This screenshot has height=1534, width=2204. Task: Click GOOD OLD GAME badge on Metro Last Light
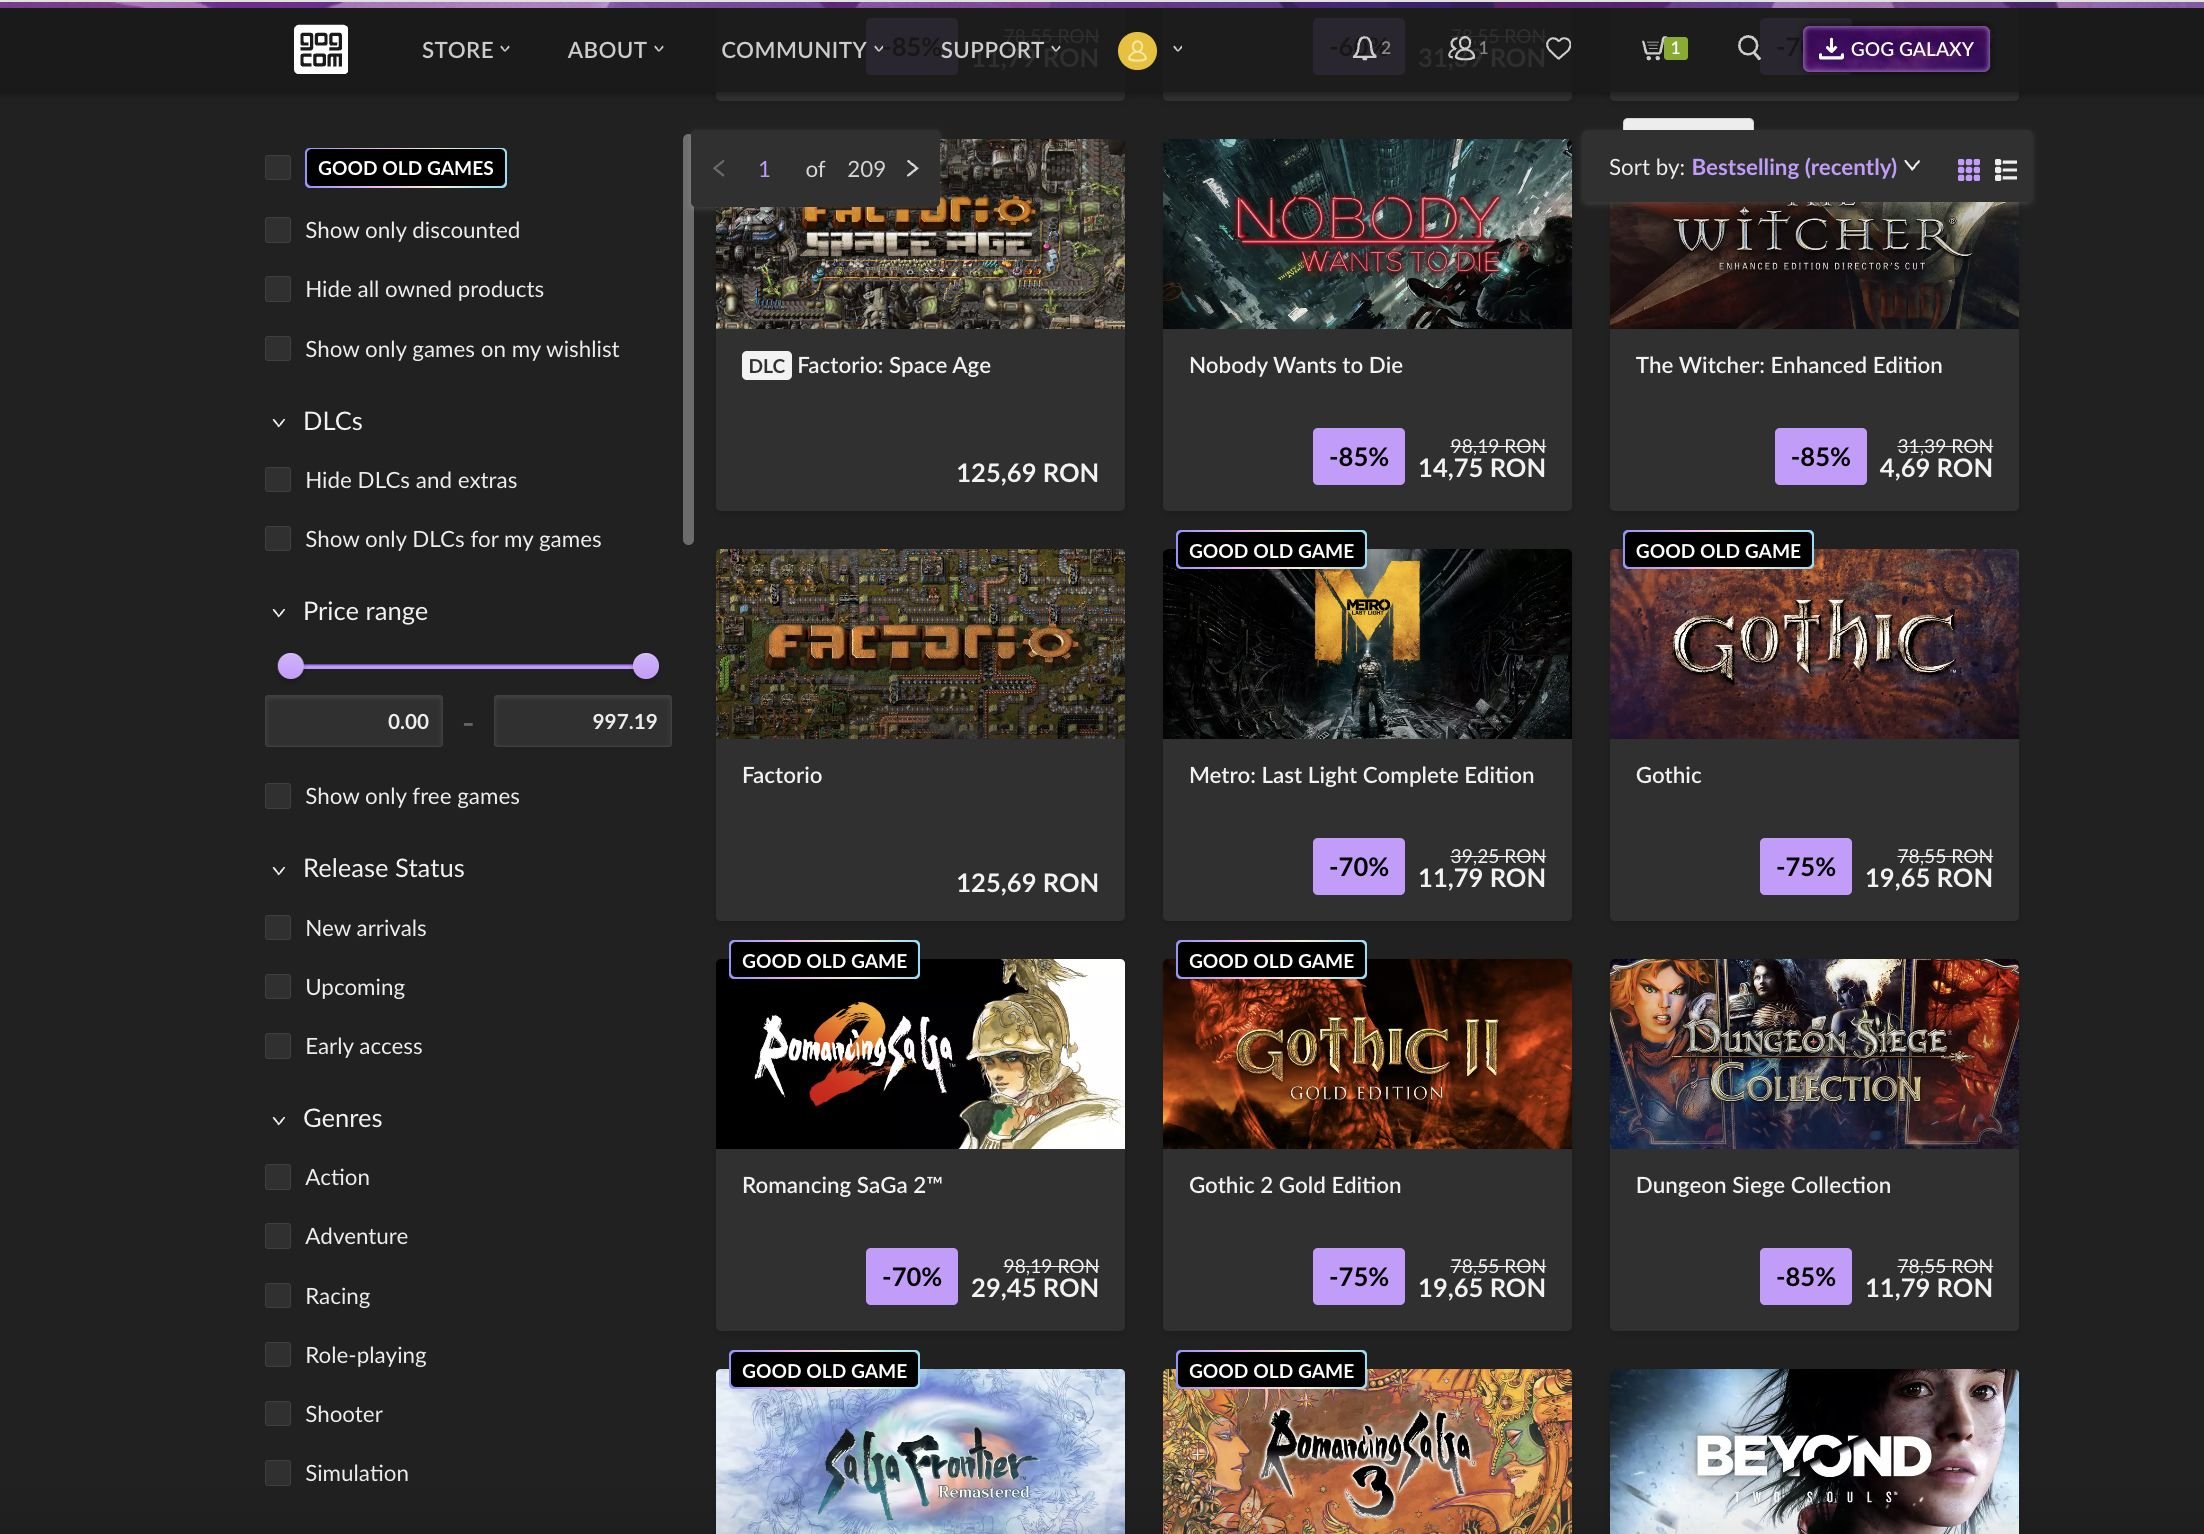click(1271, 550)
